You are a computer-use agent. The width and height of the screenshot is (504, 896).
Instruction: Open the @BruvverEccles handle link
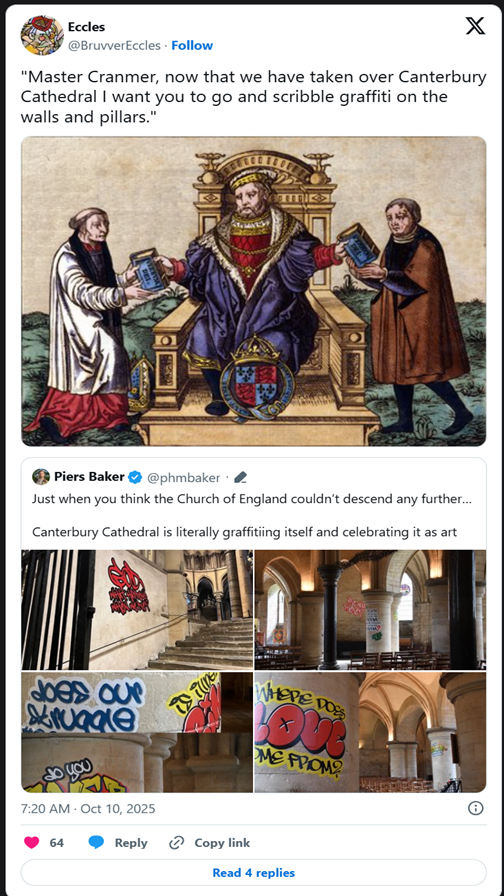[x=114, y=46]
